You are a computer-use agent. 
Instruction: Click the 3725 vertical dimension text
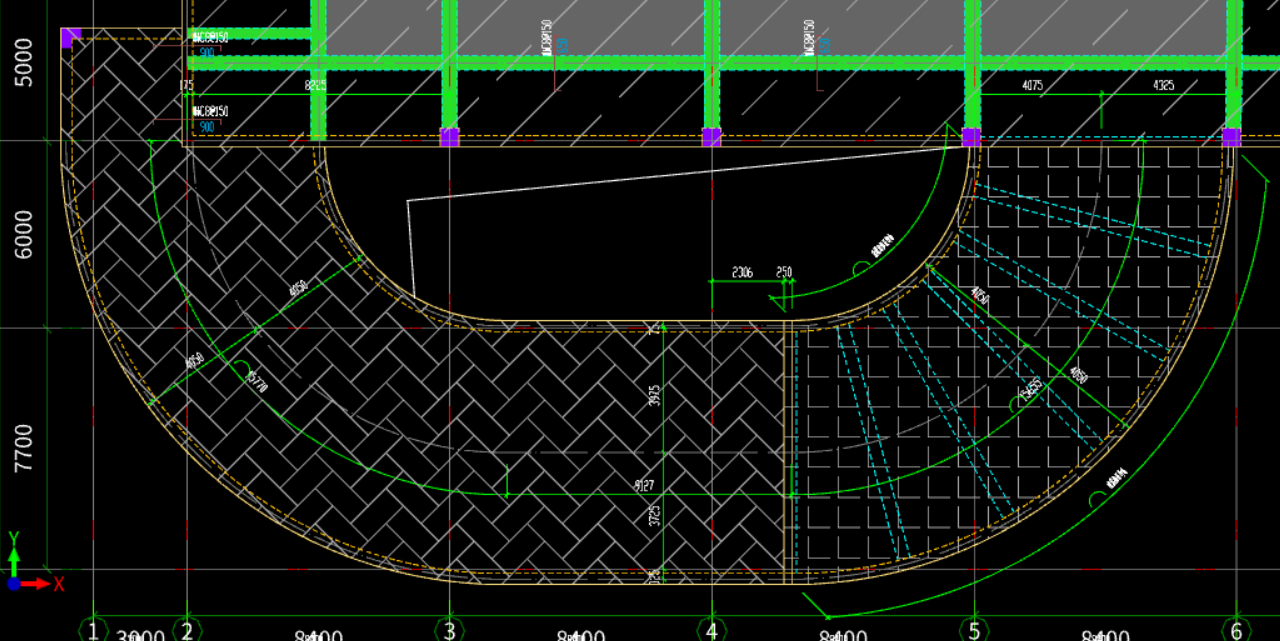coord(655,516)
